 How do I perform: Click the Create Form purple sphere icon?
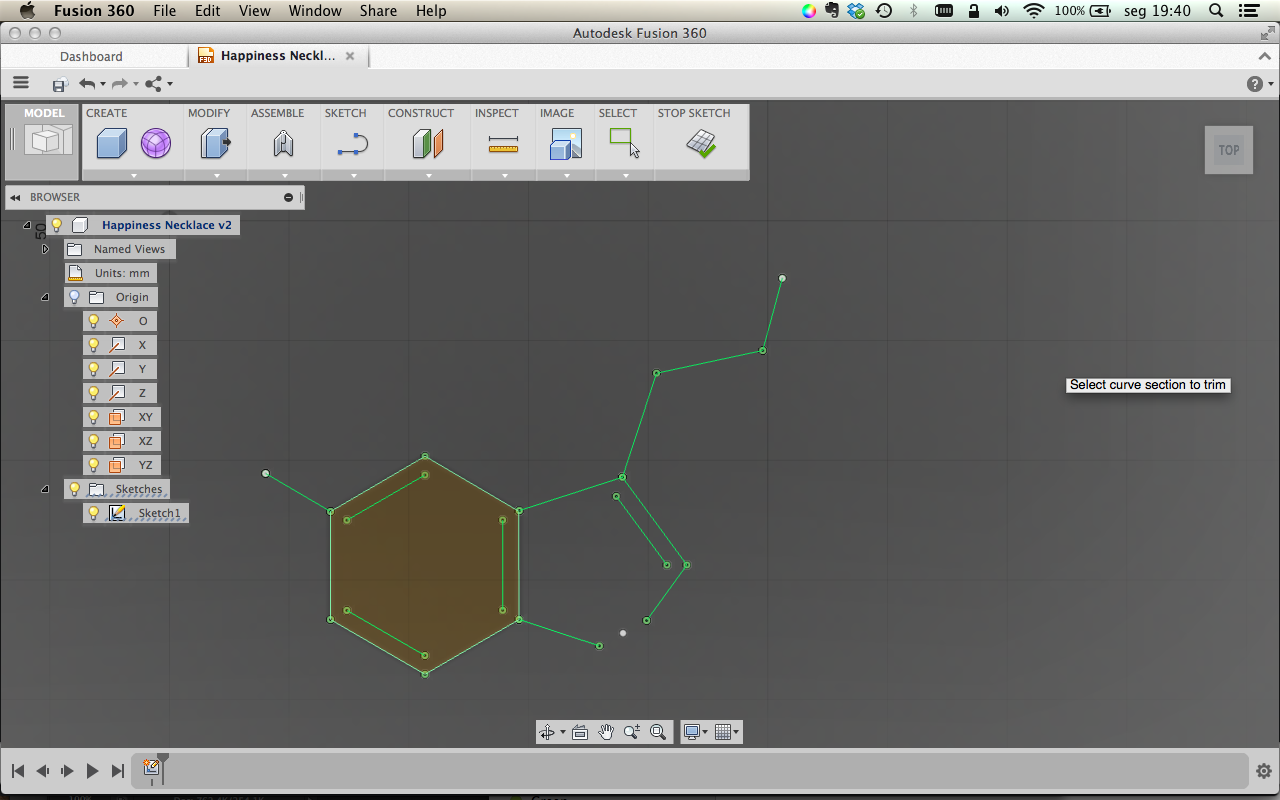(x=156, y=144)
